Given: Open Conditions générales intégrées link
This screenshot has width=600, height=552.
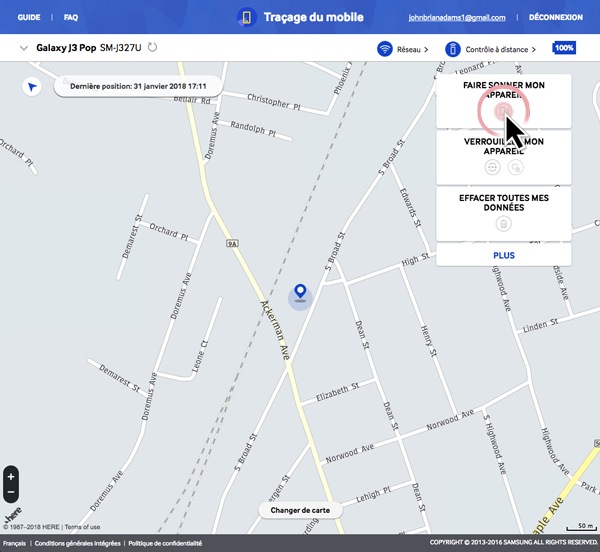Looking at the screenshot, I should (x=77, y=543).
